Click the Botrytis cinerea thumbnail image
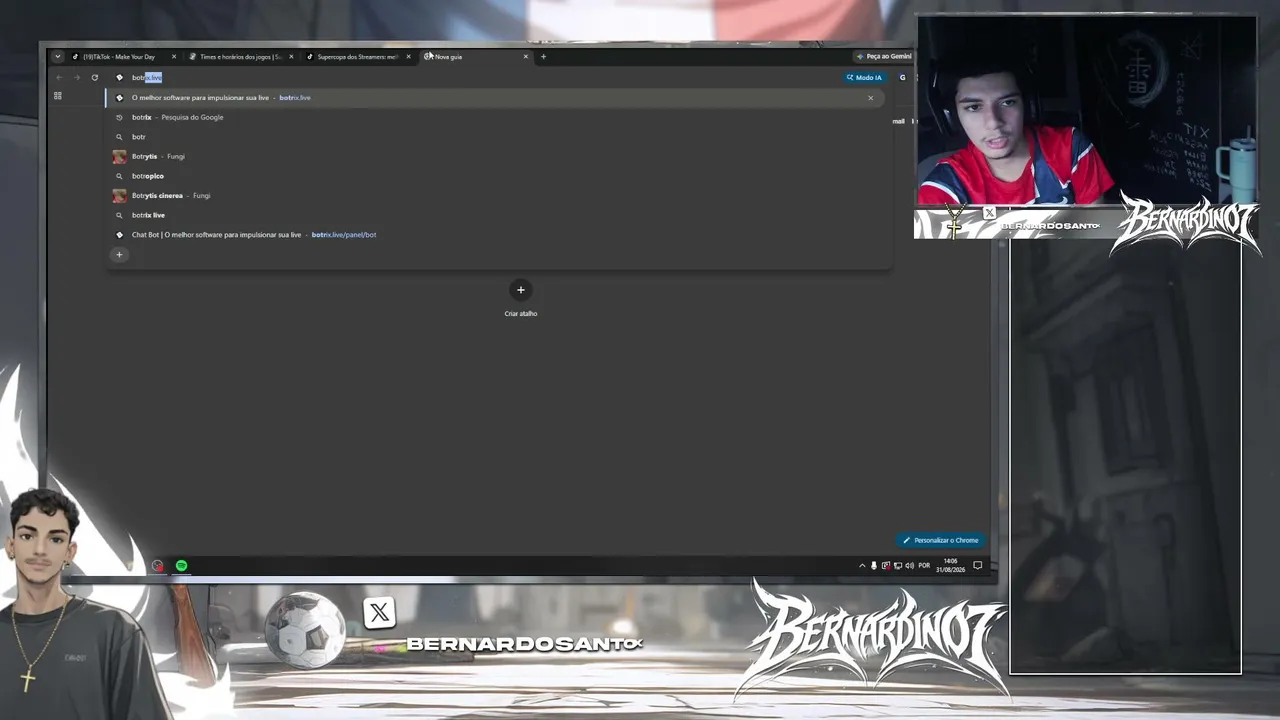 click(x=119, y=195)
